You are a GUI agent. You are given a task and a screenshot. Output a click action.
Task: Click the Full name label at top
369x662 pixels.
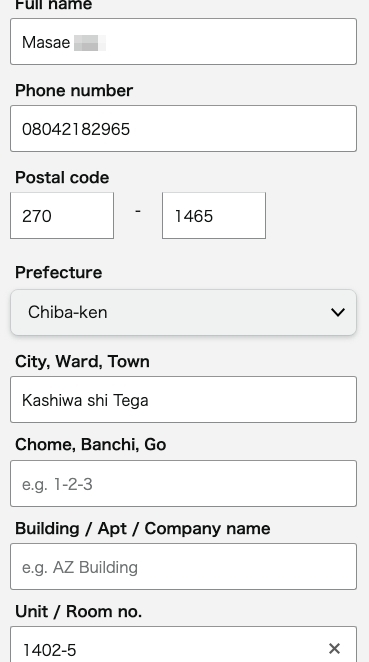tap(54, 5)
